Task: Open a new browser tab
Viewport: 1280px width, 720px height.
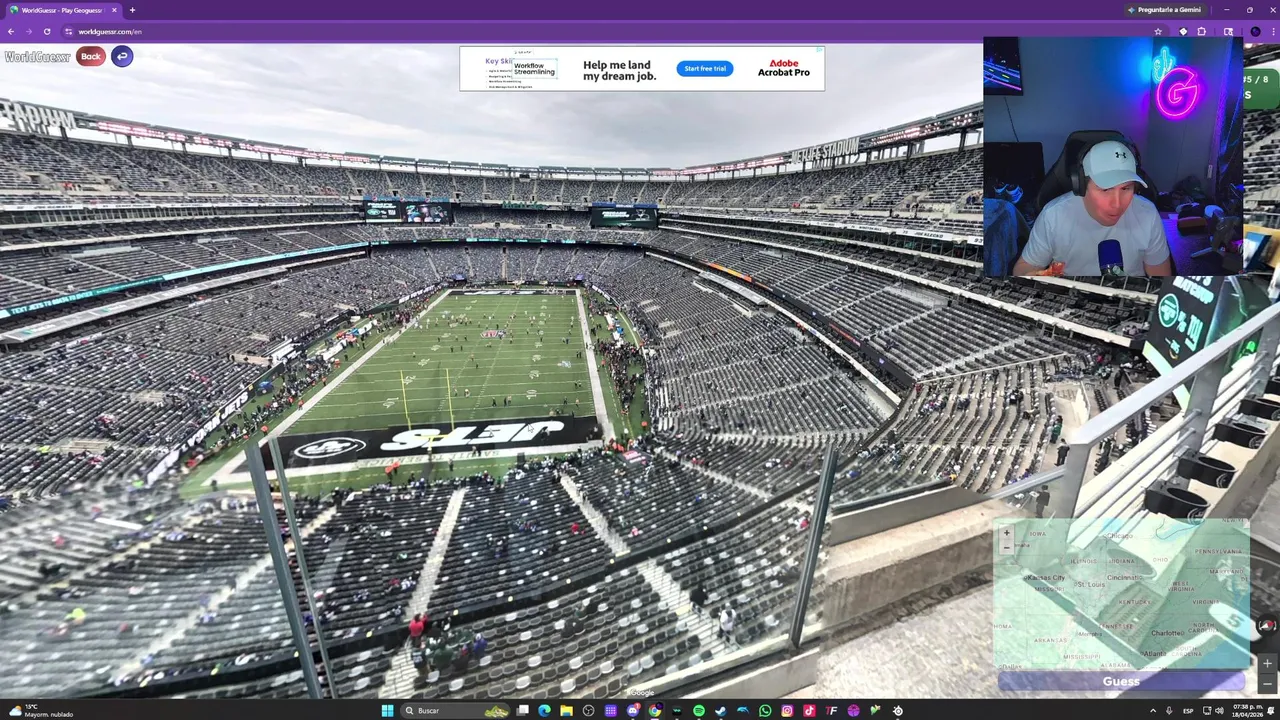Action: [132, 10]
